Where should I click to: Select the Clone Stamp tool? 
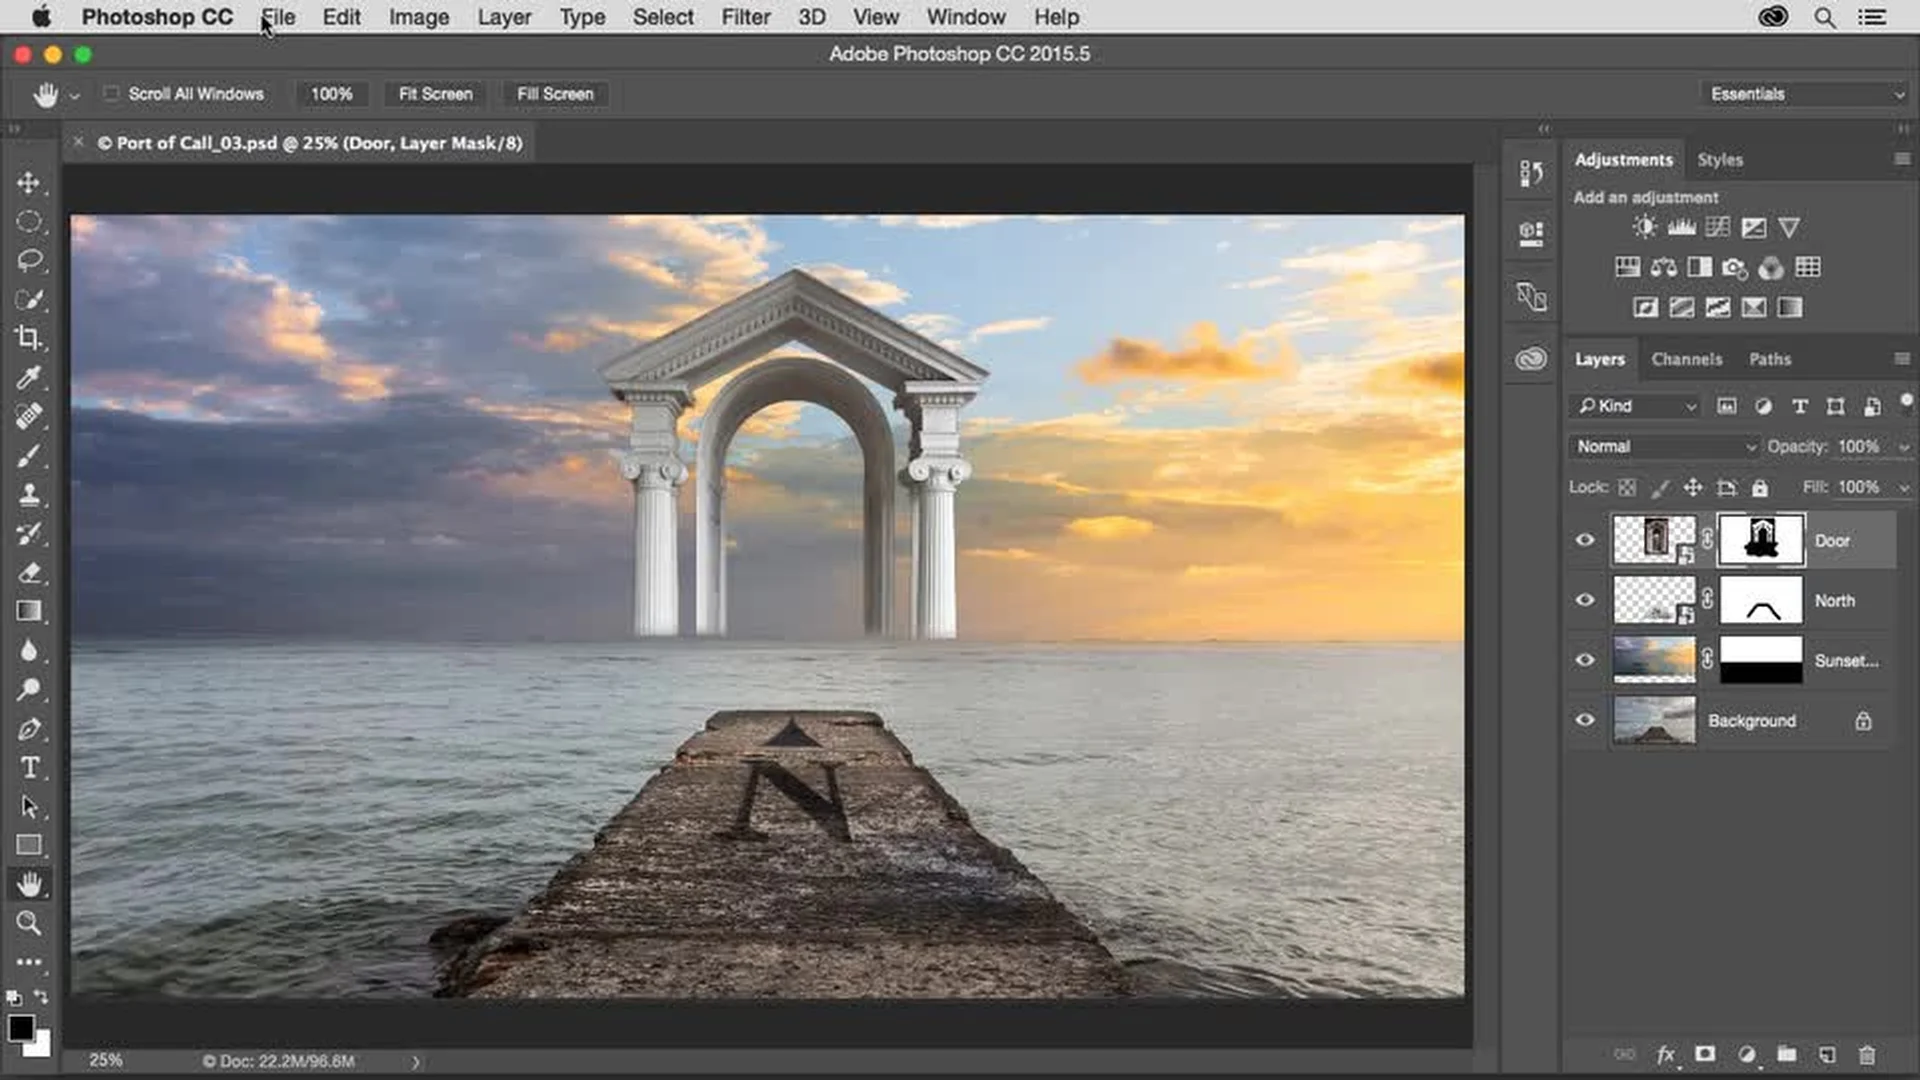pos(28,494)
